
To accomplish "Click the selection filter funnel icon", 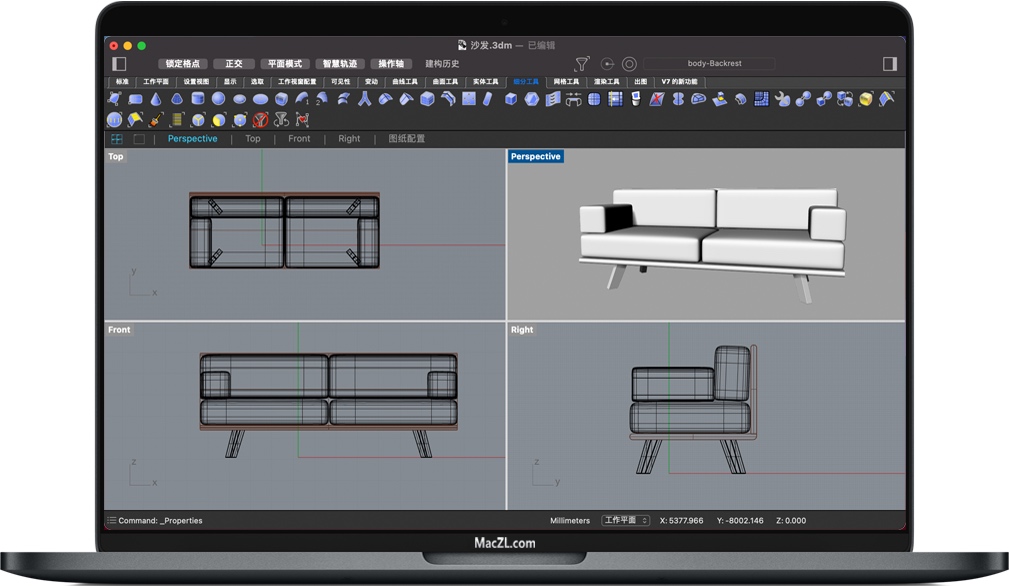I will click(582, 64).
